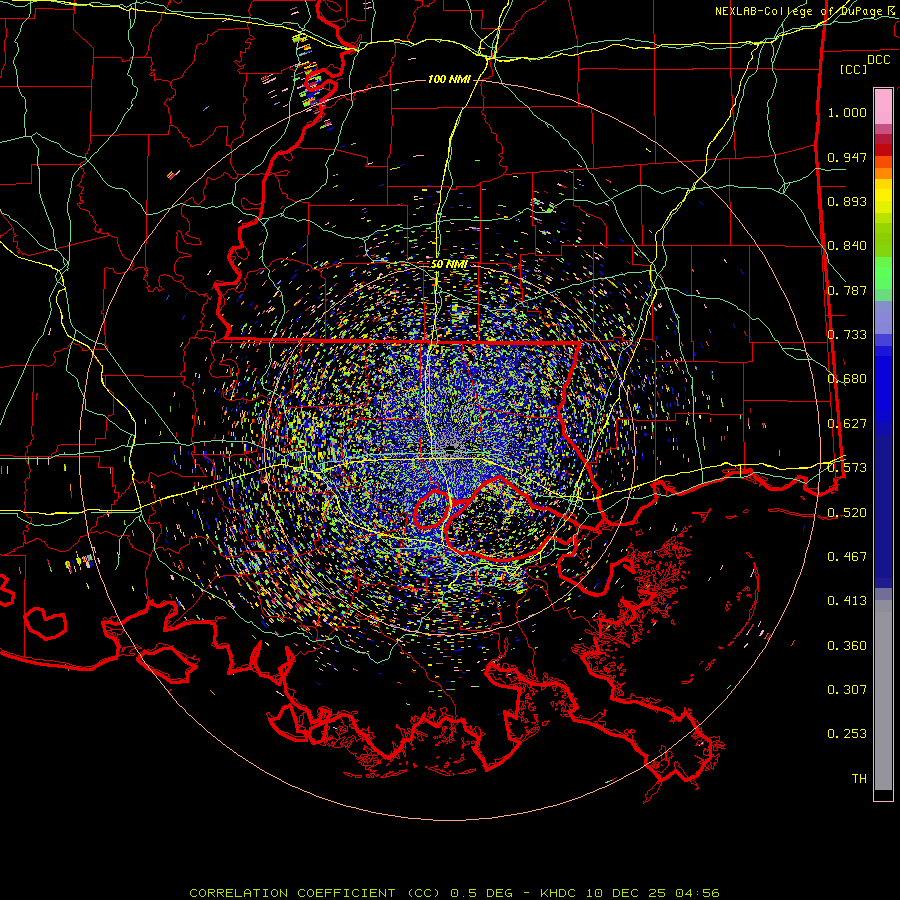Click the 0.467 scale value
This screenshot has height=900, width=900.
[x=847, y=557]
